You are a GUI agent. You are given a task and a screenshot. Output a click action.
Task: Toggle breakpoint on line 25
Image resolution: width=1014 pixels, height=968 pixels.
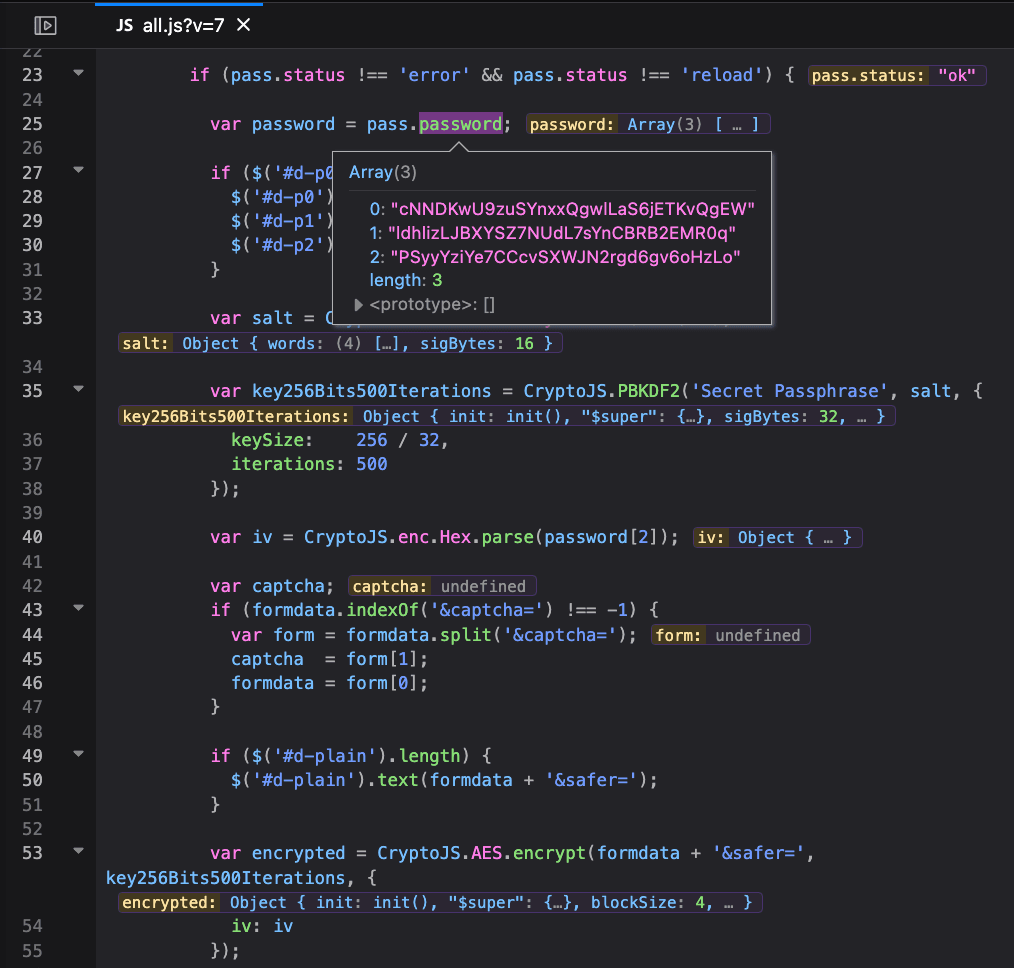pyautogui.click(x=32, y=124)
